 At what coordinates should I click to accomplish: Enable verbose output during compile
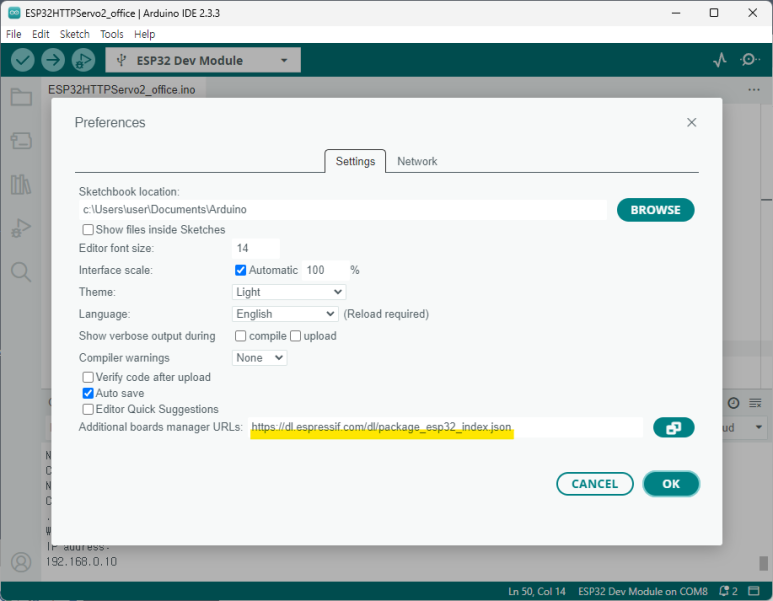(x=241, y=336)
